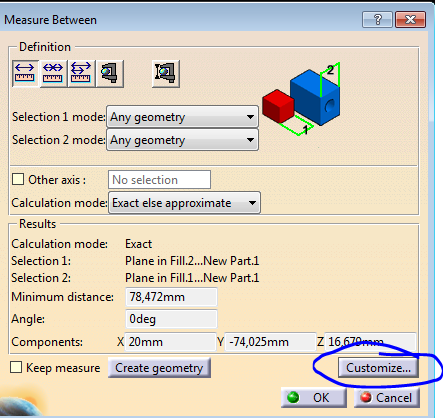This screenshot has width=443, height=418.
Task: Open the Measure Item tool icon
Action: pyautogui.click(x=110, y=74)
